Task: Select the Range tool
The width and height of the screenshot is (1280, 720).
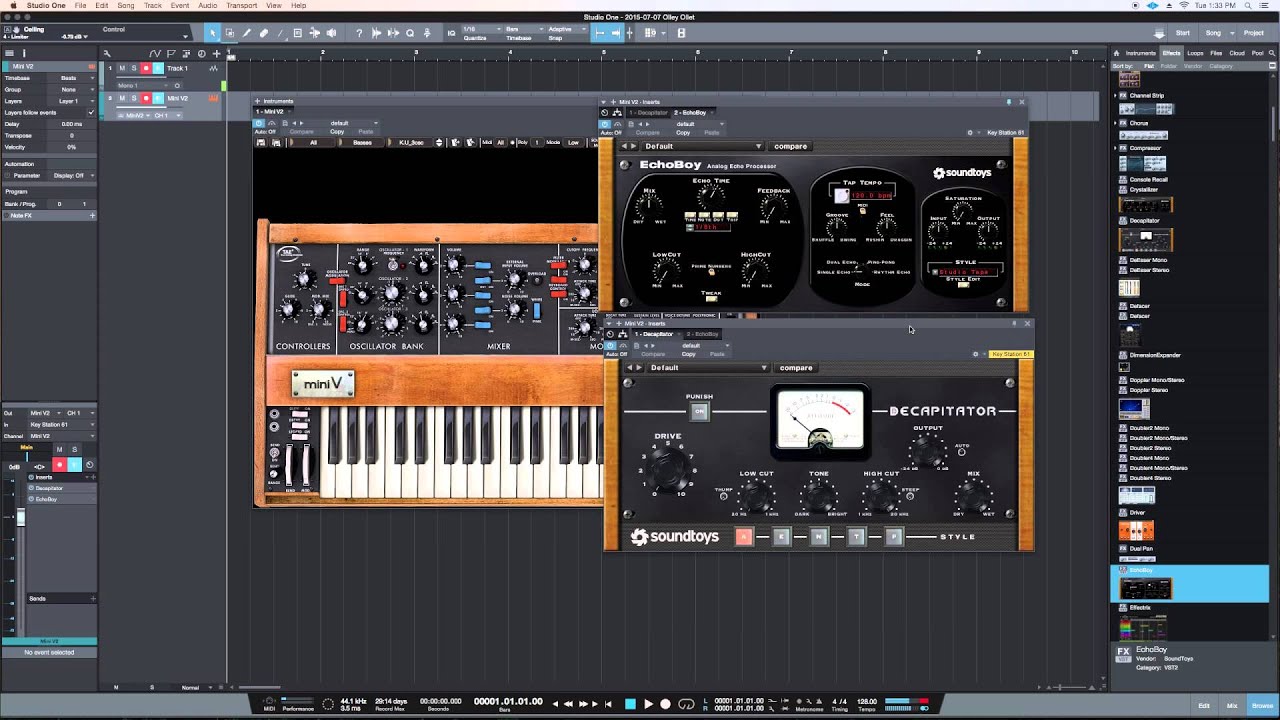Action: (229, 33)
